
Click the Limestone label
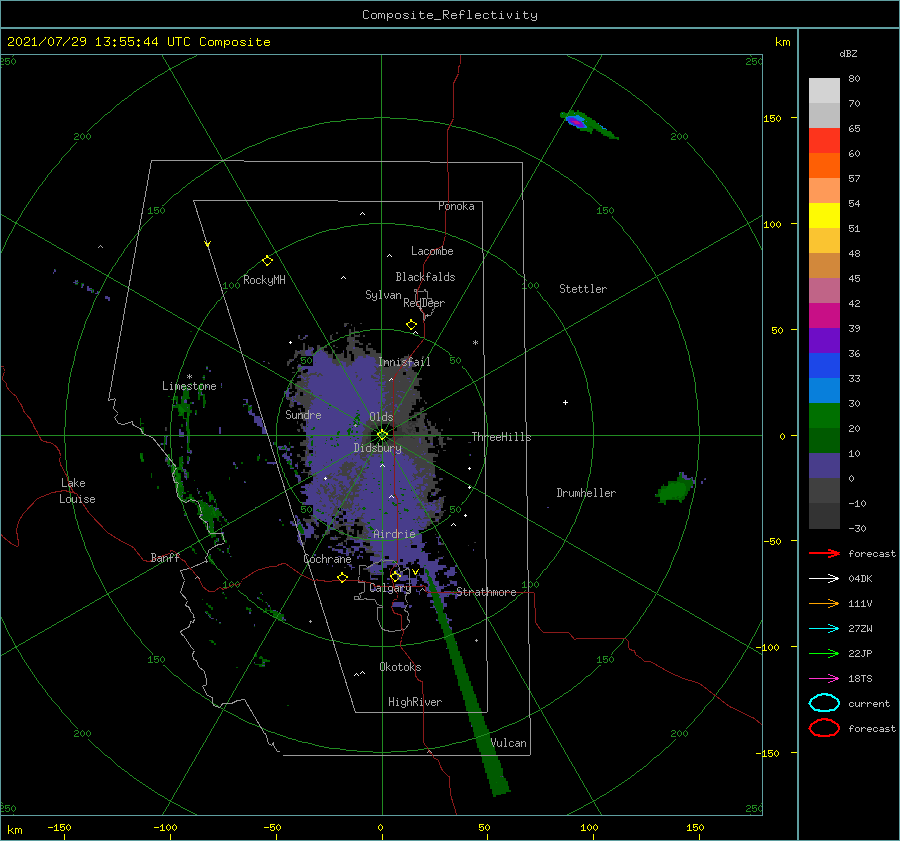click(x=189, y=386)
